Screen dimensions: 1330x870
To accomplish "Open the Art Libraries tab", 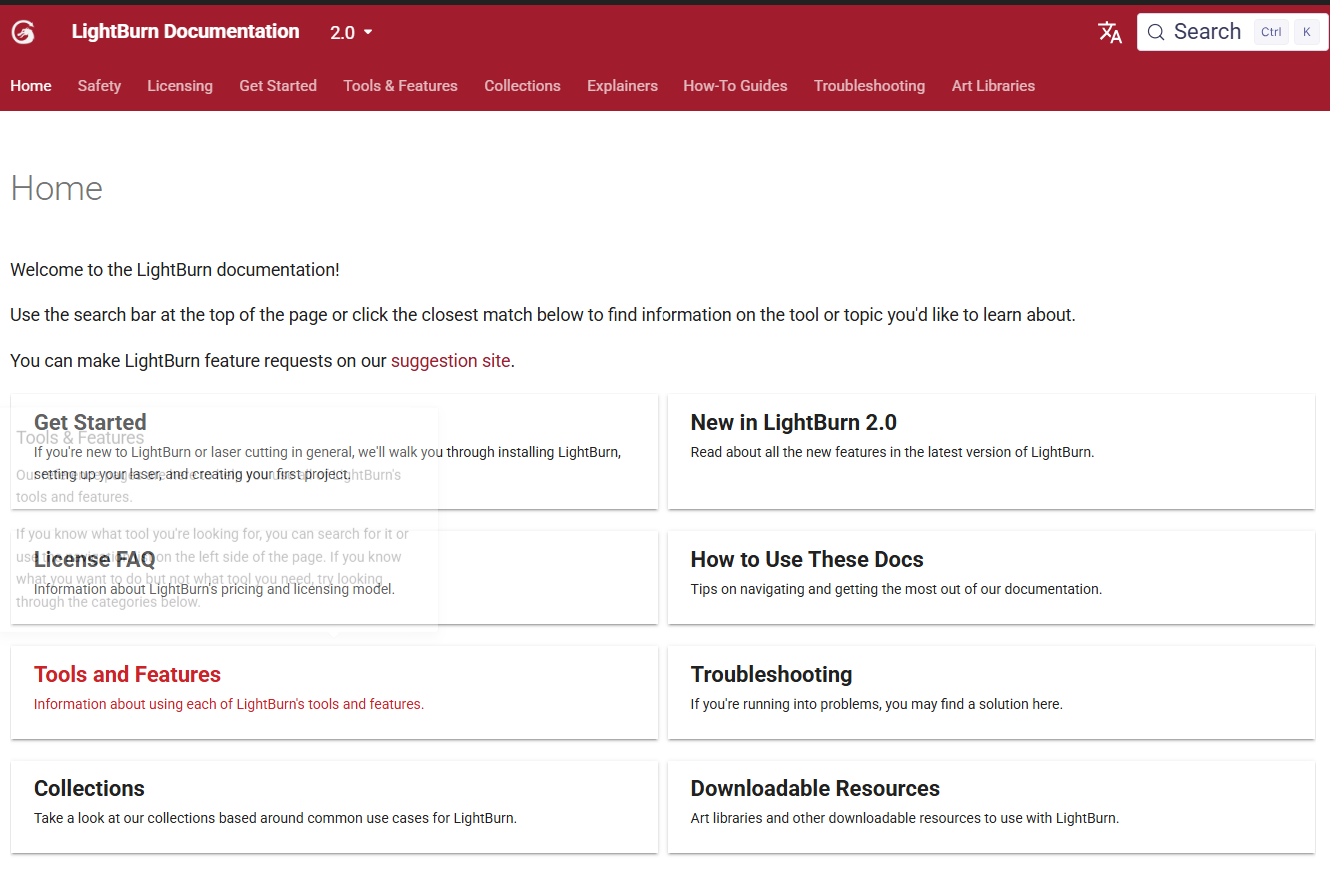I will (x=993, y=86).
